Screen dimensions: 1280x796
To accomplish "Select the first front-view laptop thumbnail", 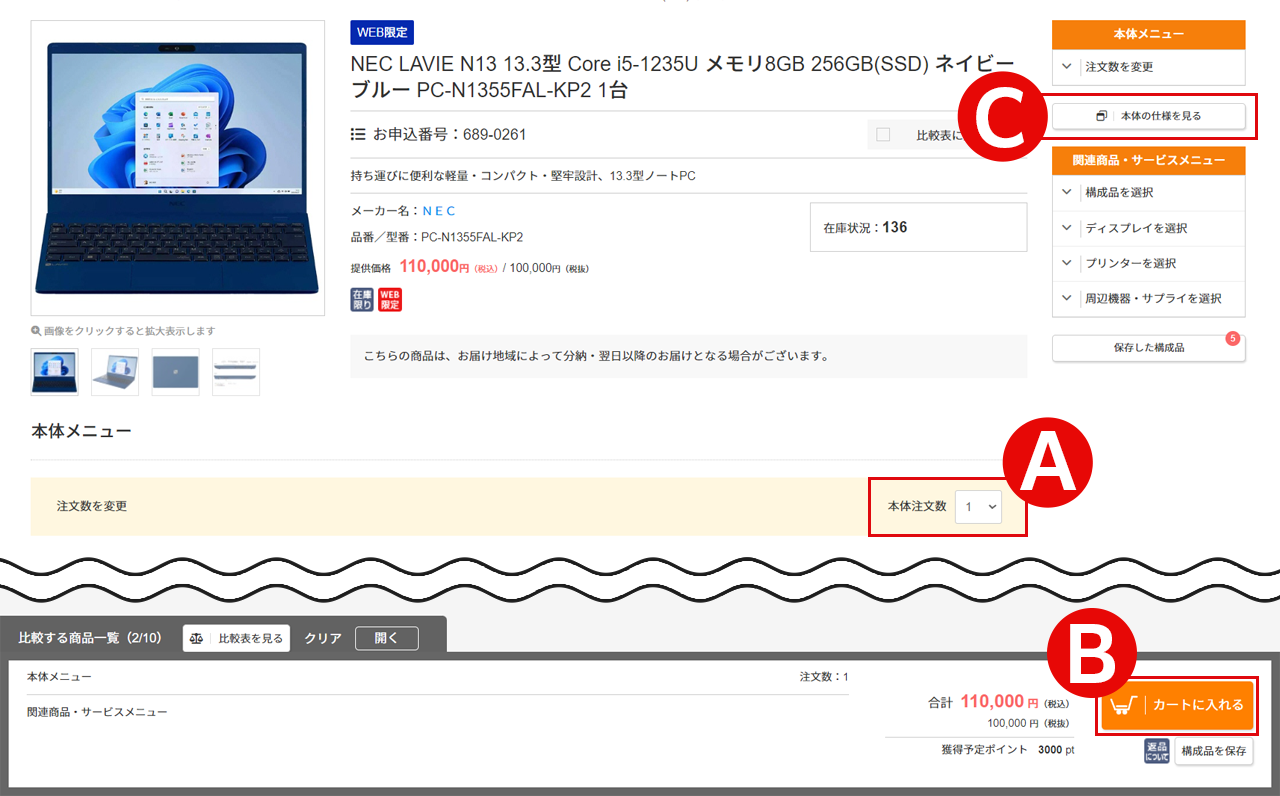I will tap(55, 372).
